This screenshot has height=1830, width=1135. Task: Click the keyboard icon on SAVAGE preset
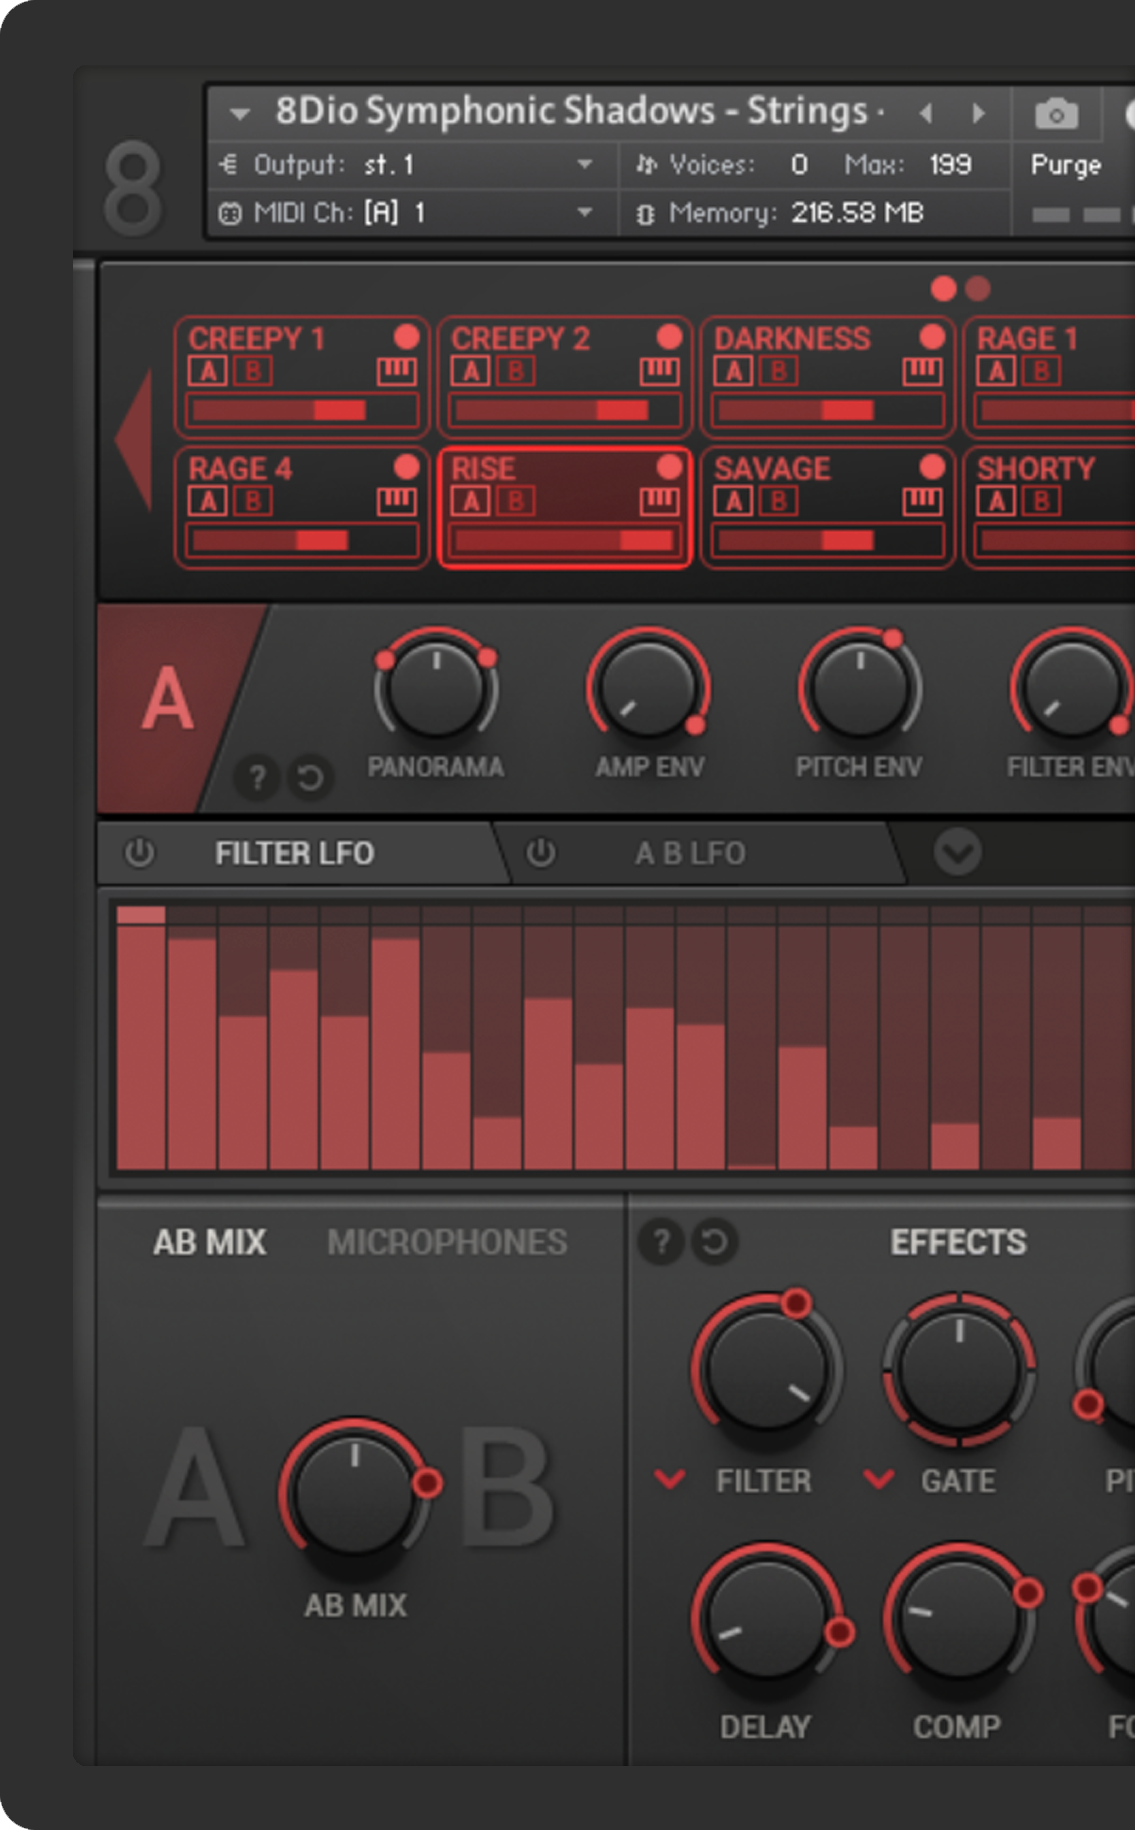click(x=921, y=501)
